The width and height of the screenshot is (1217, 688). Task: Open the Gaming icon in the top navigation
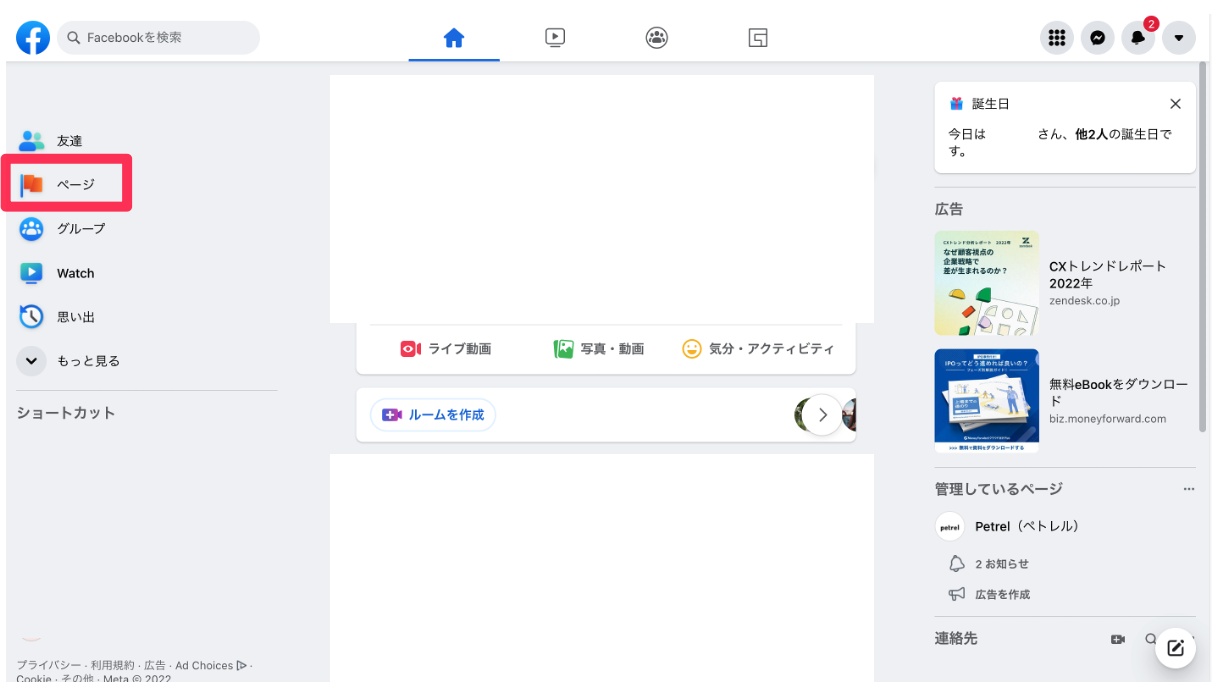757,37
